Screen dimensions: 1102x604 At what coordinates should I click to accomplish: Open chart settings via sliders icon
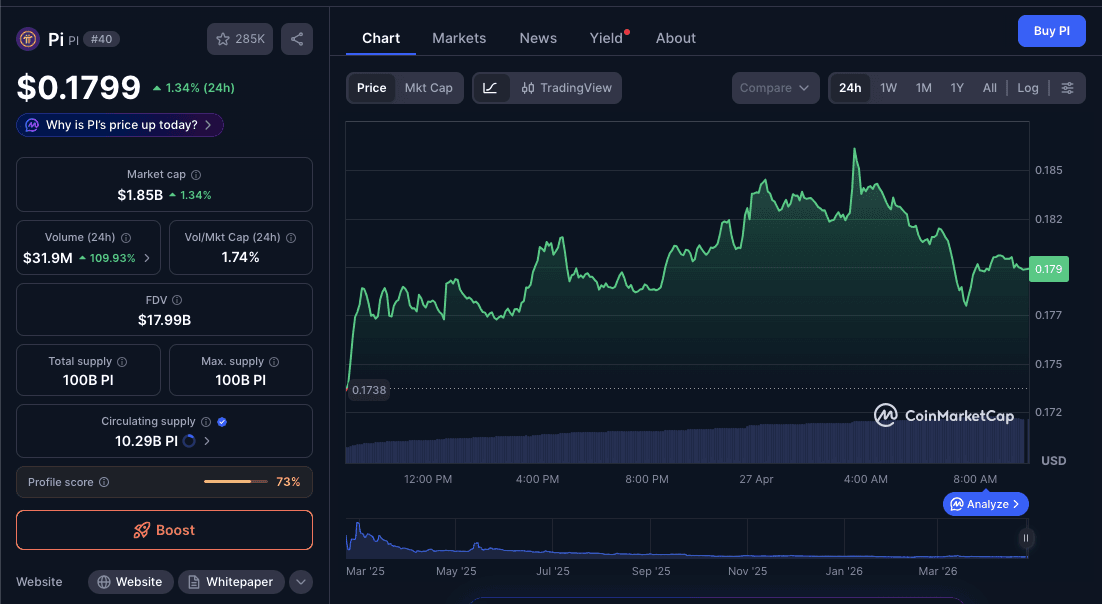coord(1068,88)
